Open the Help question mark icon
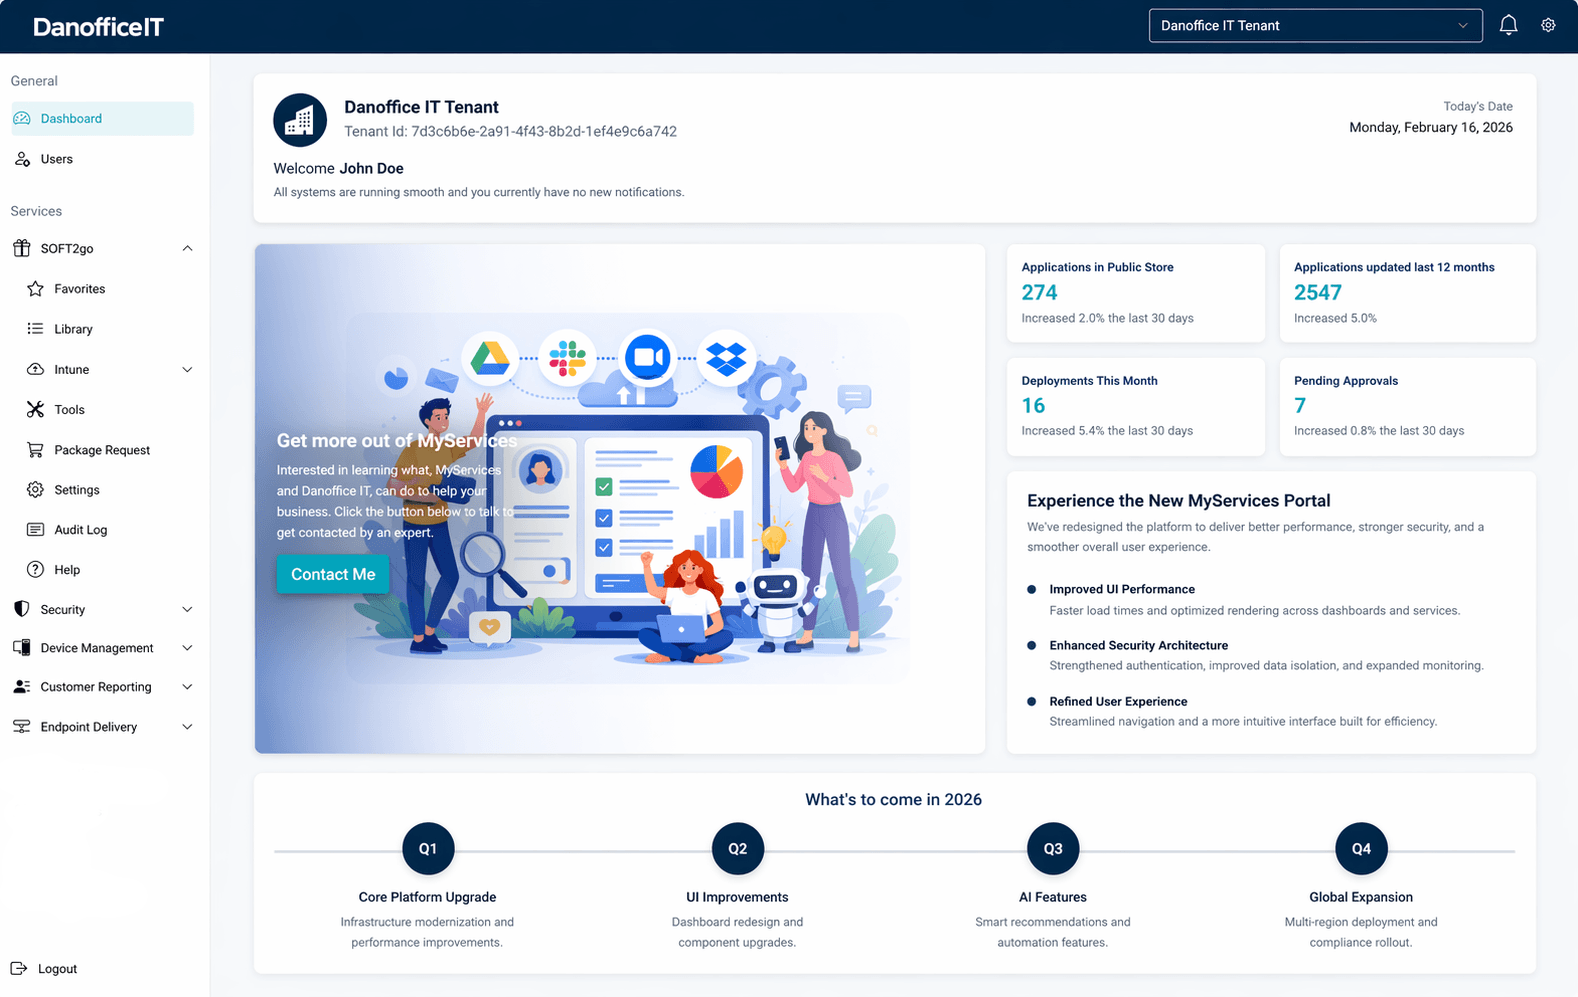This screenshot has height=997, width=1578. pyautogui.click(x=35, y=570)
